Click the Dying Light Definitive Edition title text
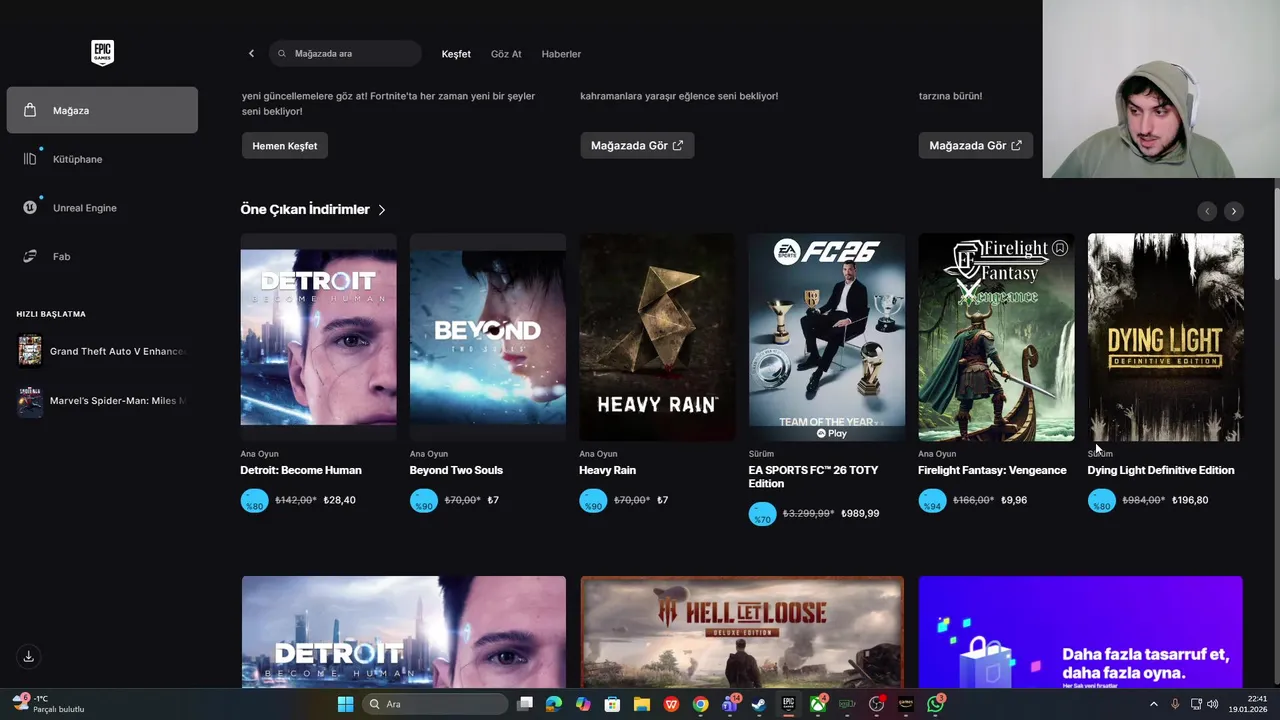This screenshot has height=720, width=1280. [1161, 470]
